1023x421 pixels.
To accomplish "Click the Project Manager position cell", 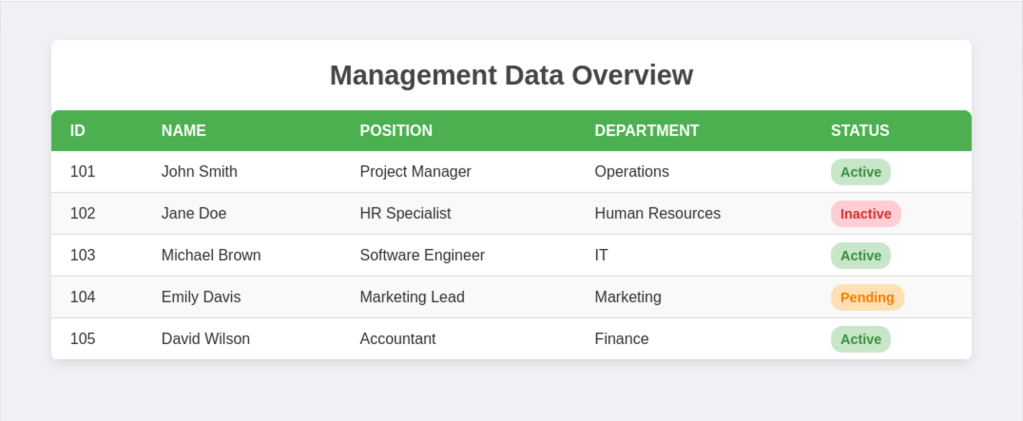I will coord(415,172).
